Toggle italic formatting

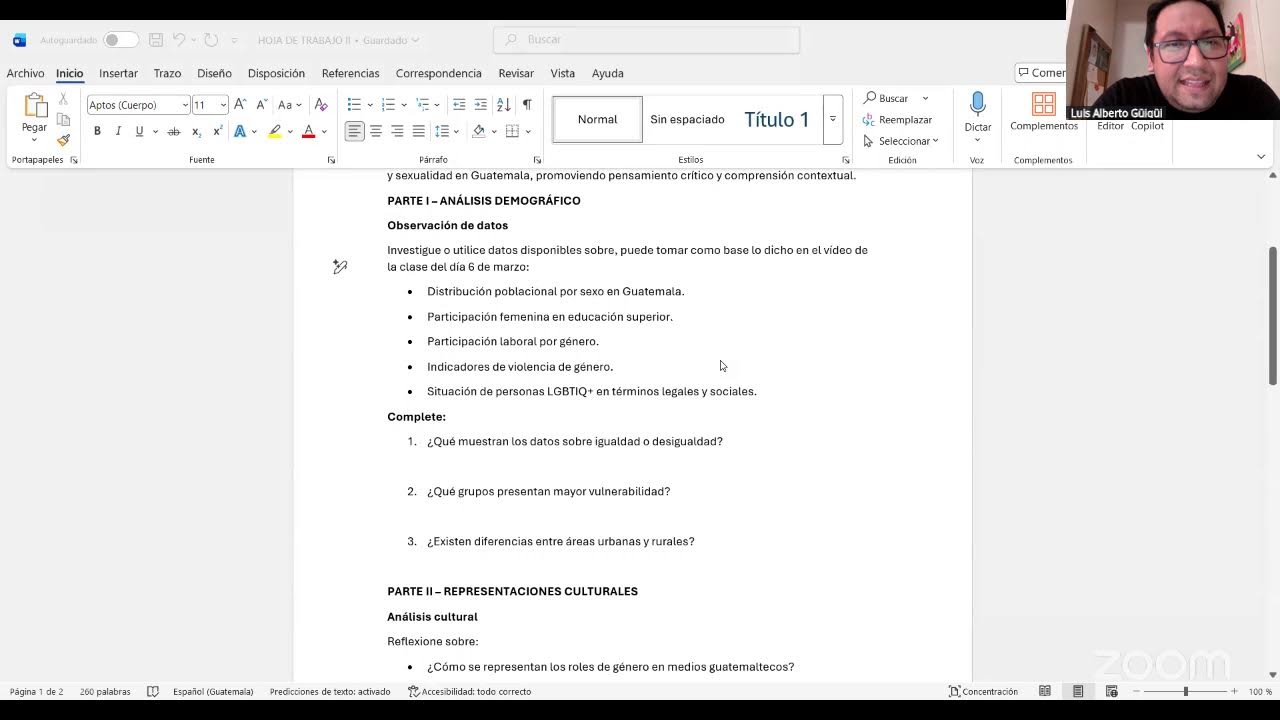(118, 132)
